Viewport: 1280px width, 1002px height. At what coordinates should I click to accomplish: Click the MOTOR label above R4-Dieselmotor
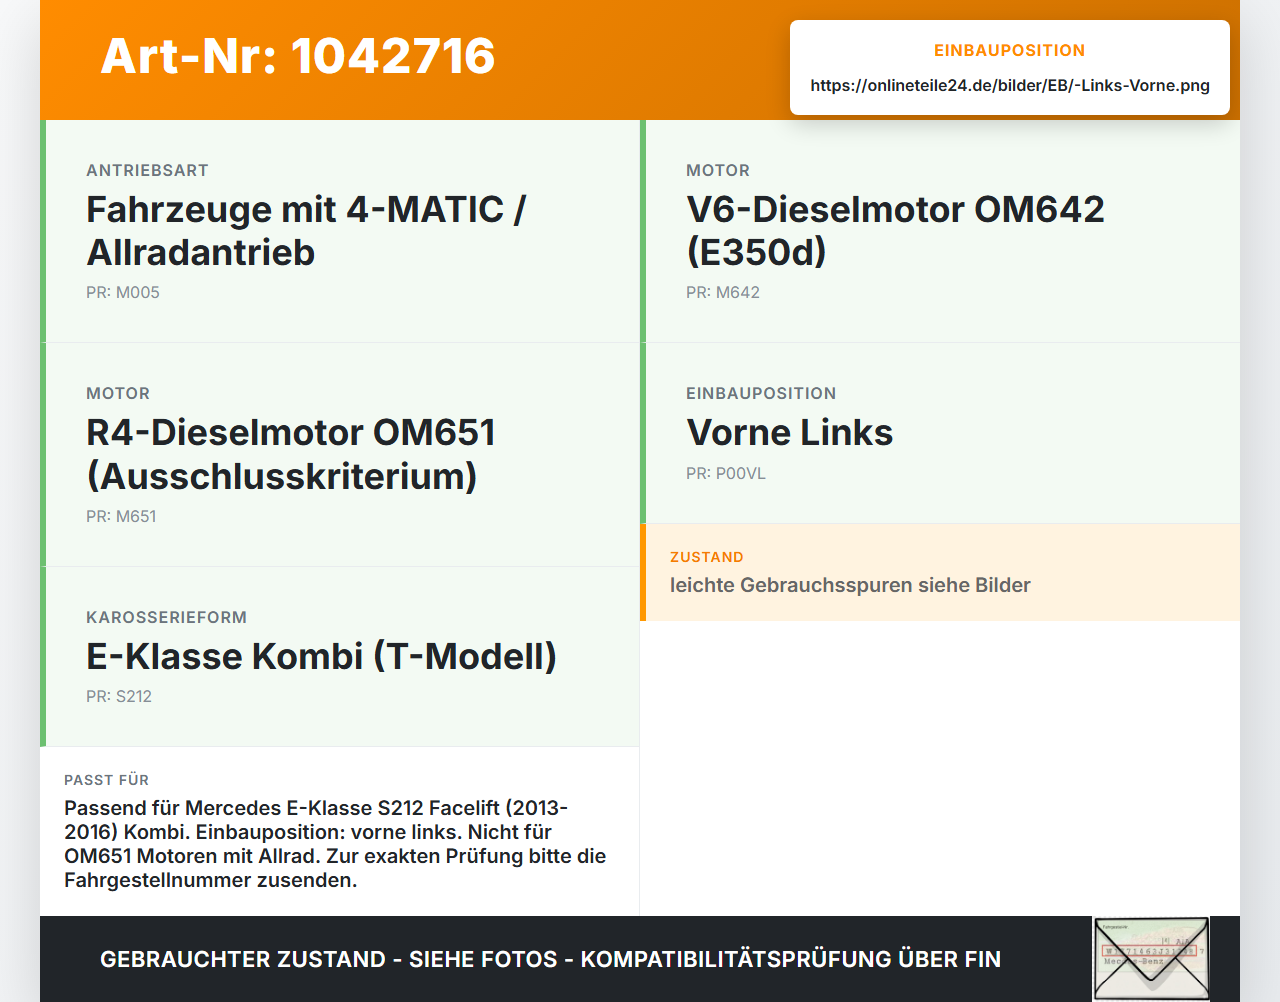pyautogui.click(x=118, y=393)
